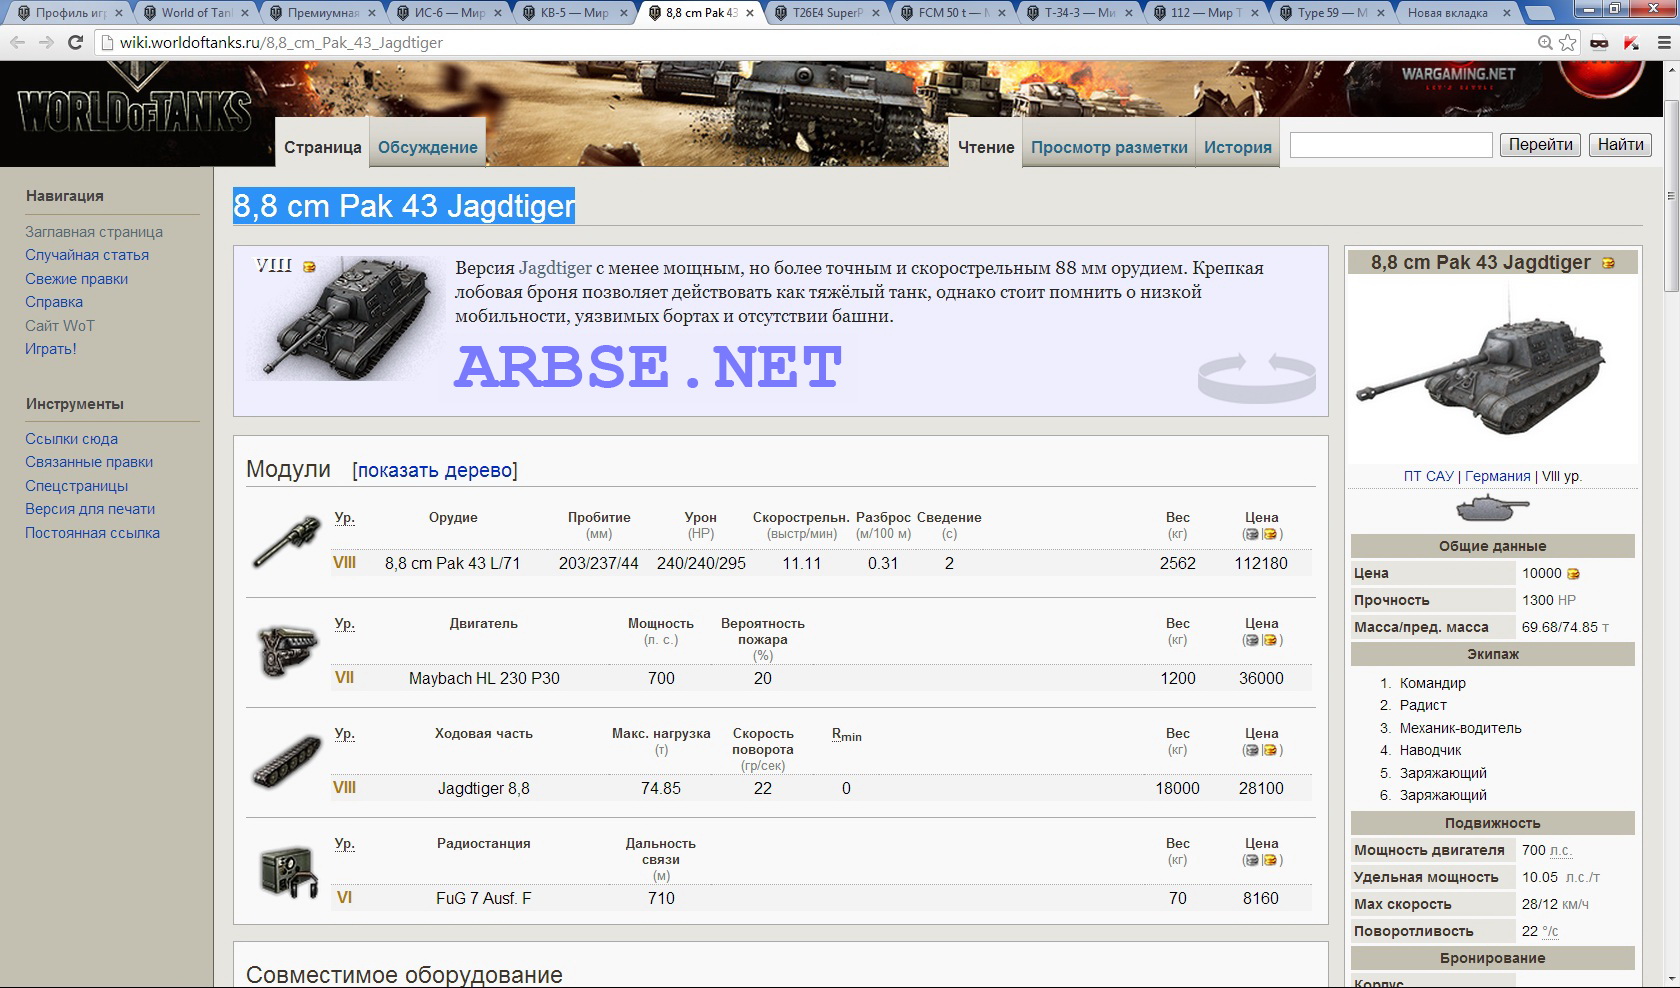Close the 8,8 cm Pak 43 tab
This screenshot has height=988, width=1680.
[x=750, y=13]
